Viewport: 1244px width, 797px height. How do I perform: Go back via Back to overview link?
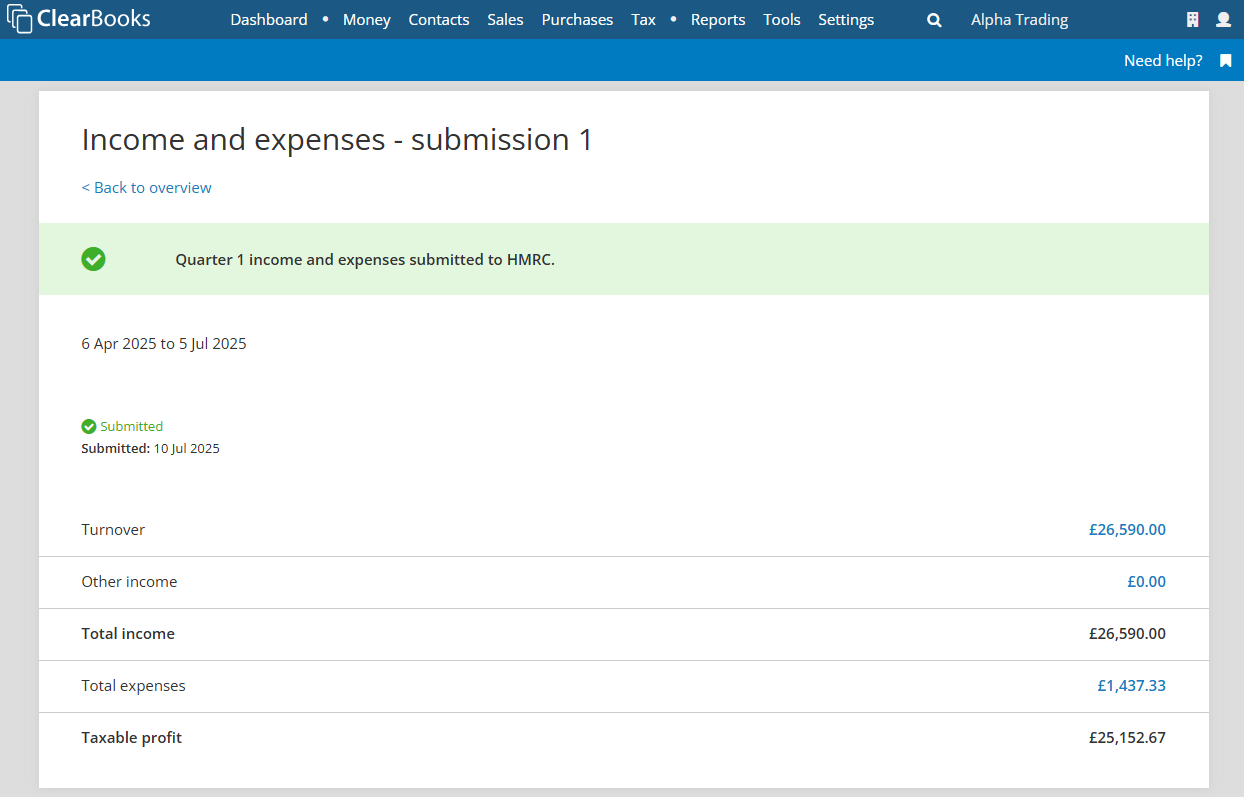(x=146, y=188)
